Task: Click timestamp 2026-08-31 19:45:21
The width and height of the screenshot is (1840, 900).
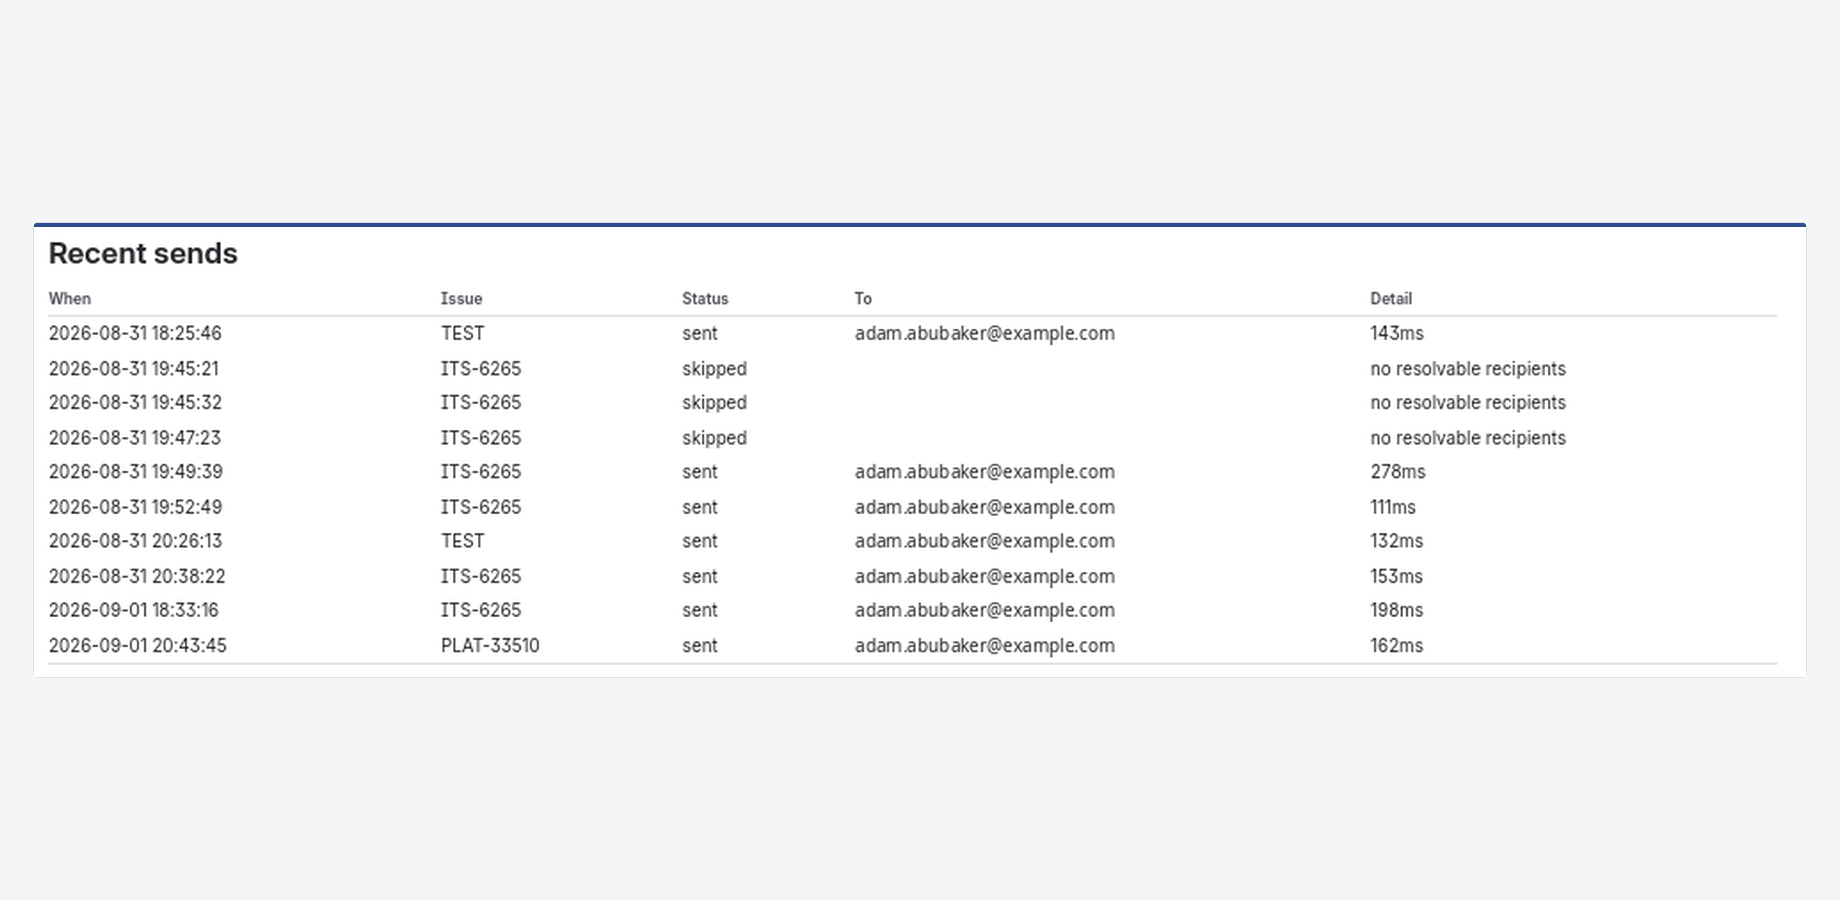Action: 134,369
